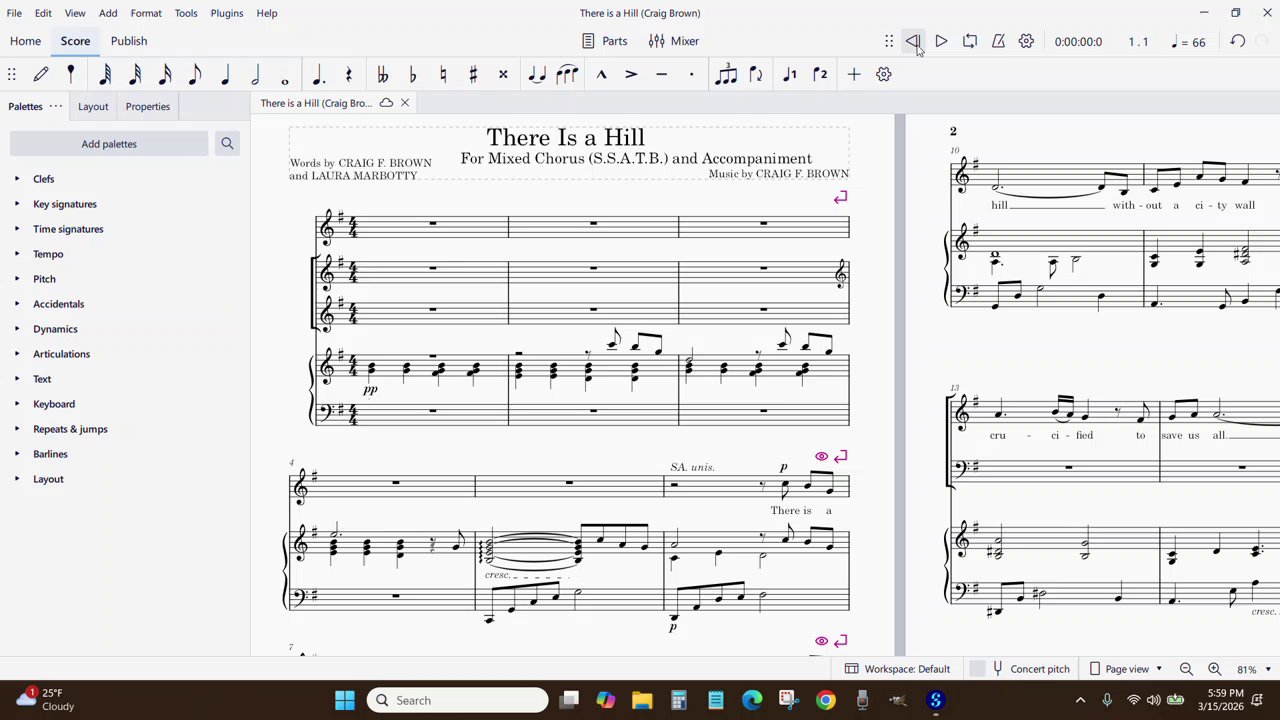This screenshot has height=720, width=1280.
Task: Toggle the tie on selected note
Action: [537, 74]
